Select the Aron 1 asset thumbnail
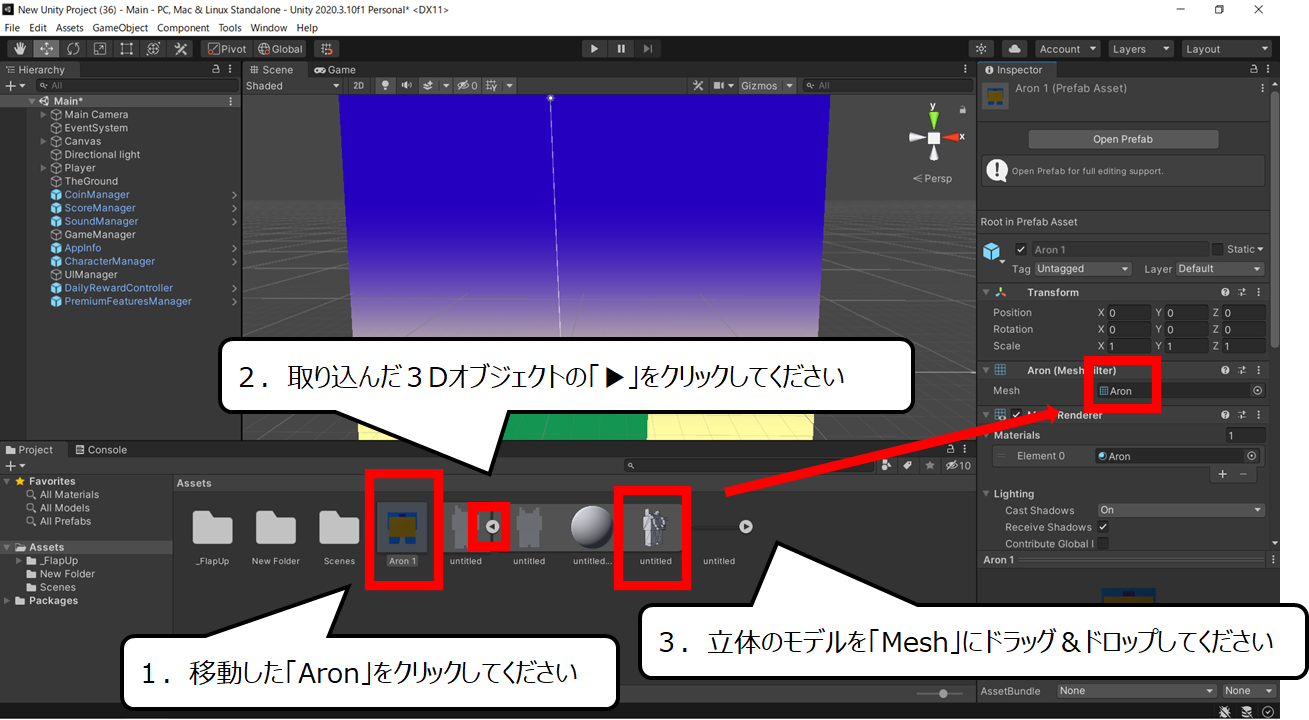 tap(402, 527)
